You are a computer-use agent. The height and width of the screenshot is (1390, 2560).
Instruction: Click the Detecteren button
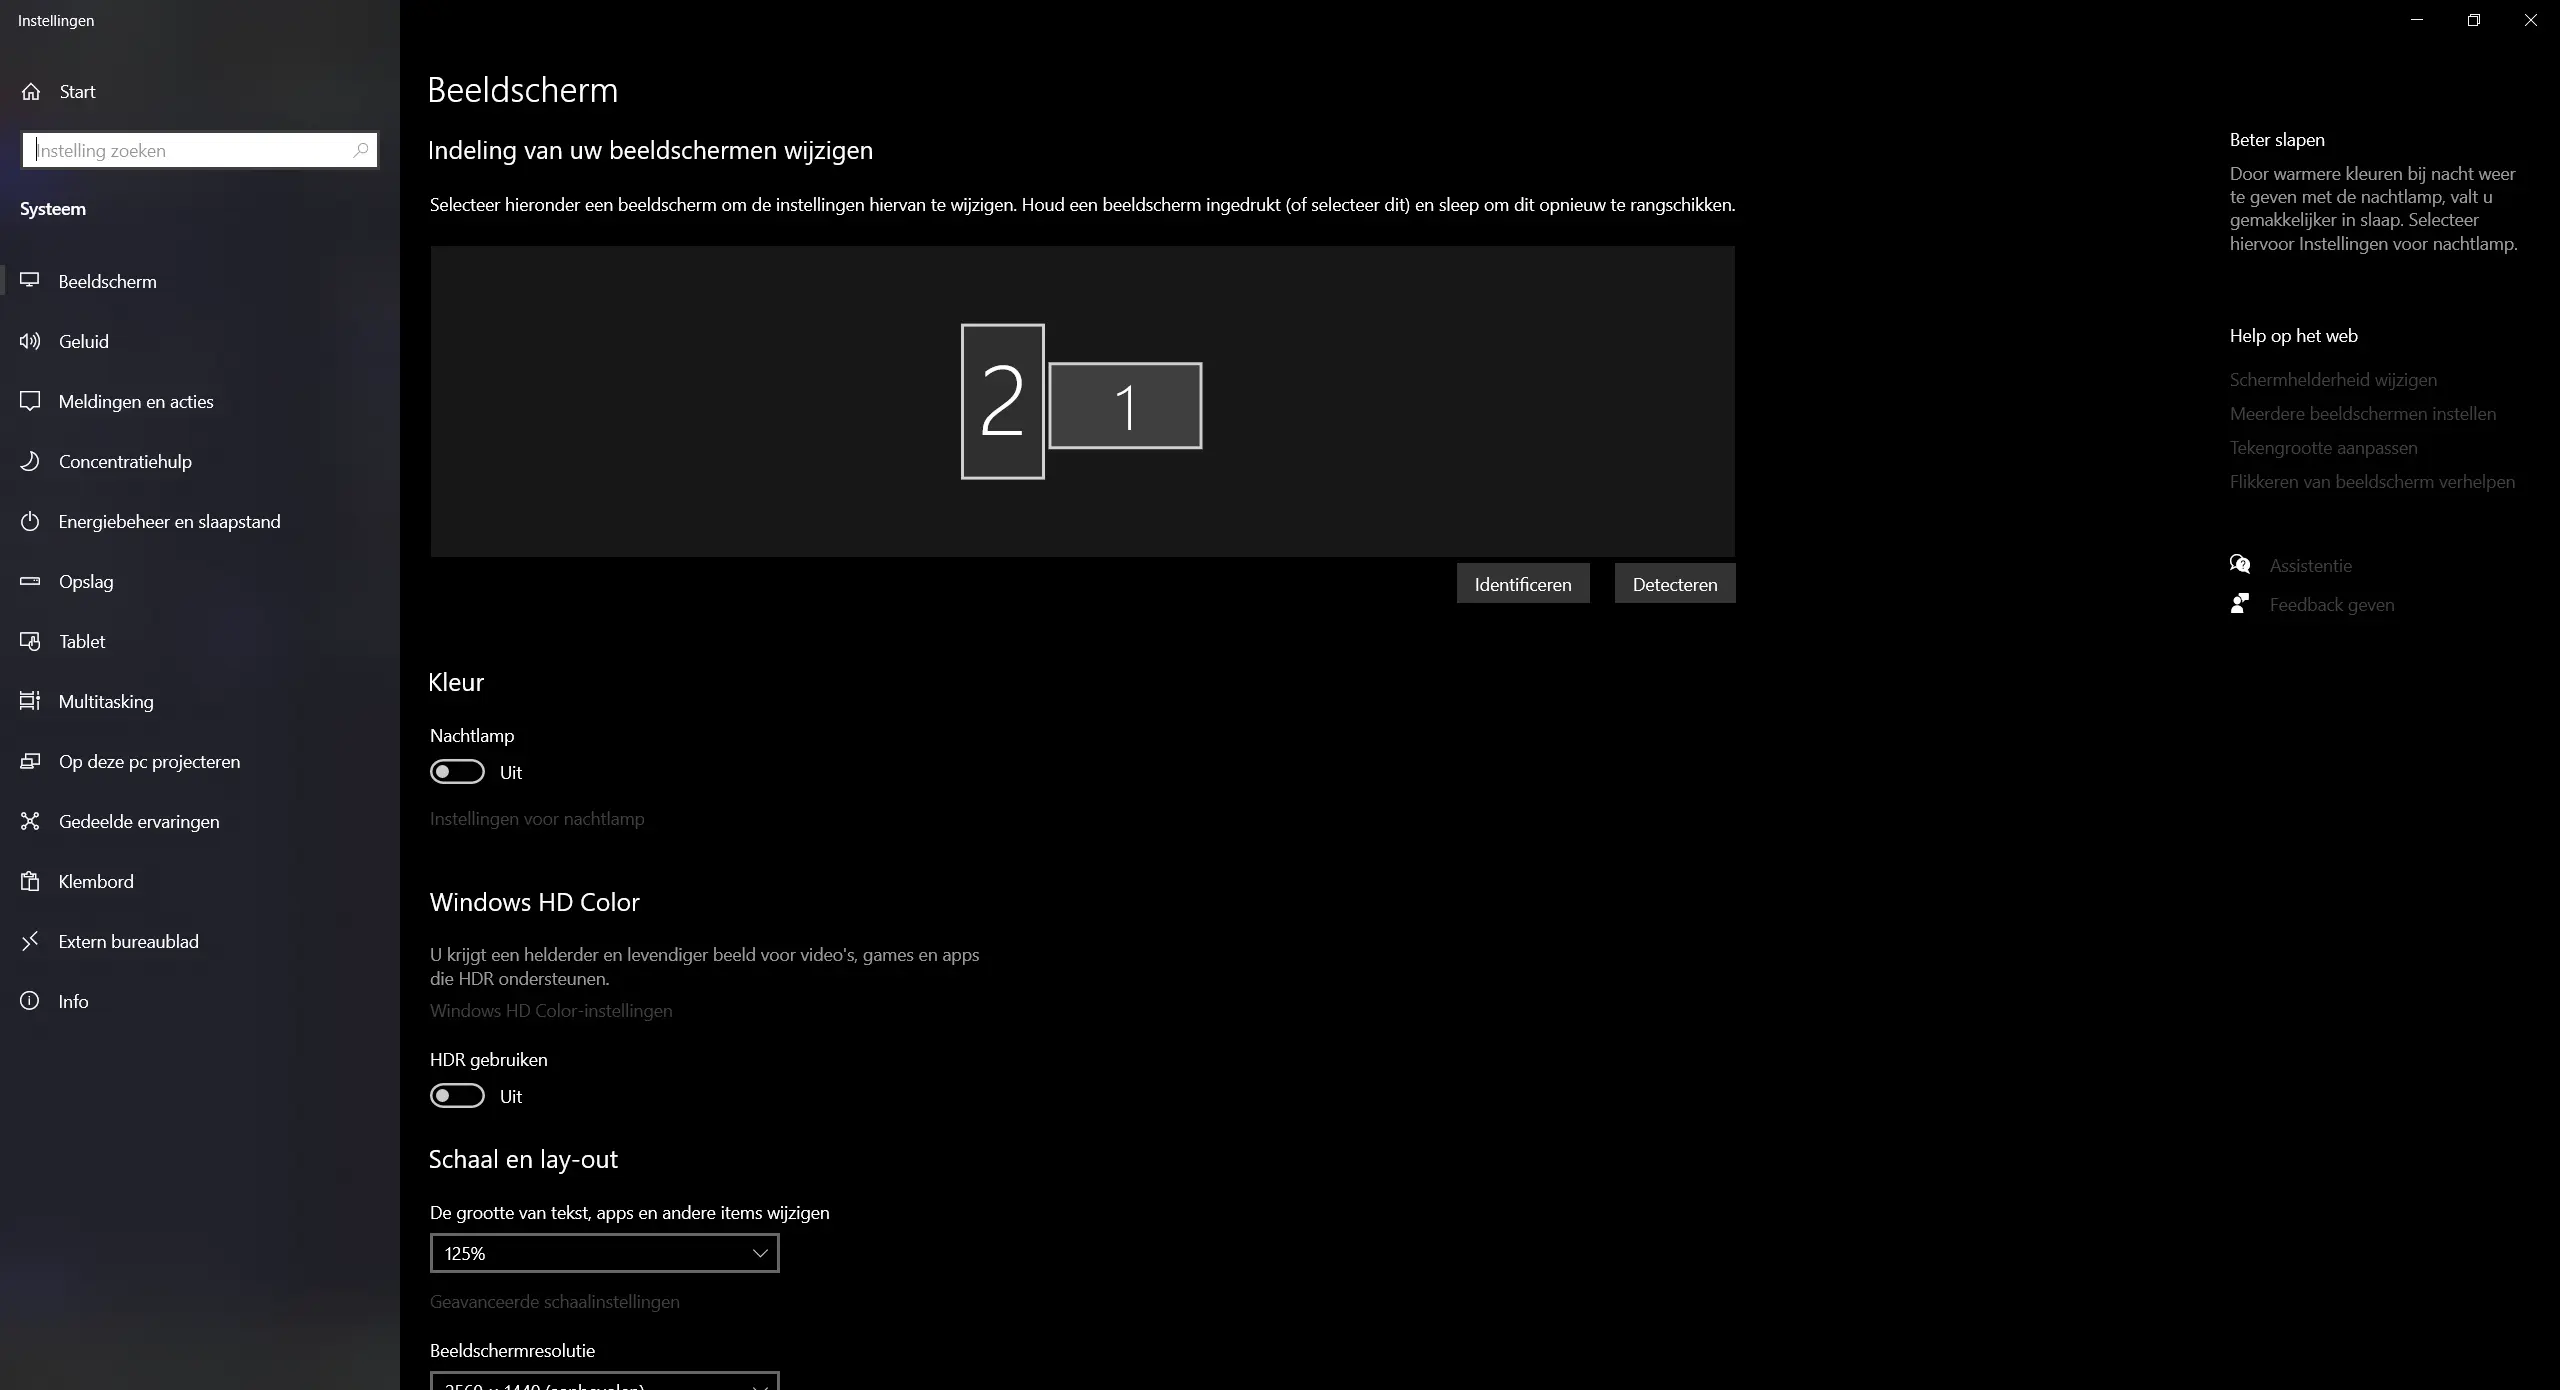(1675, 584)
